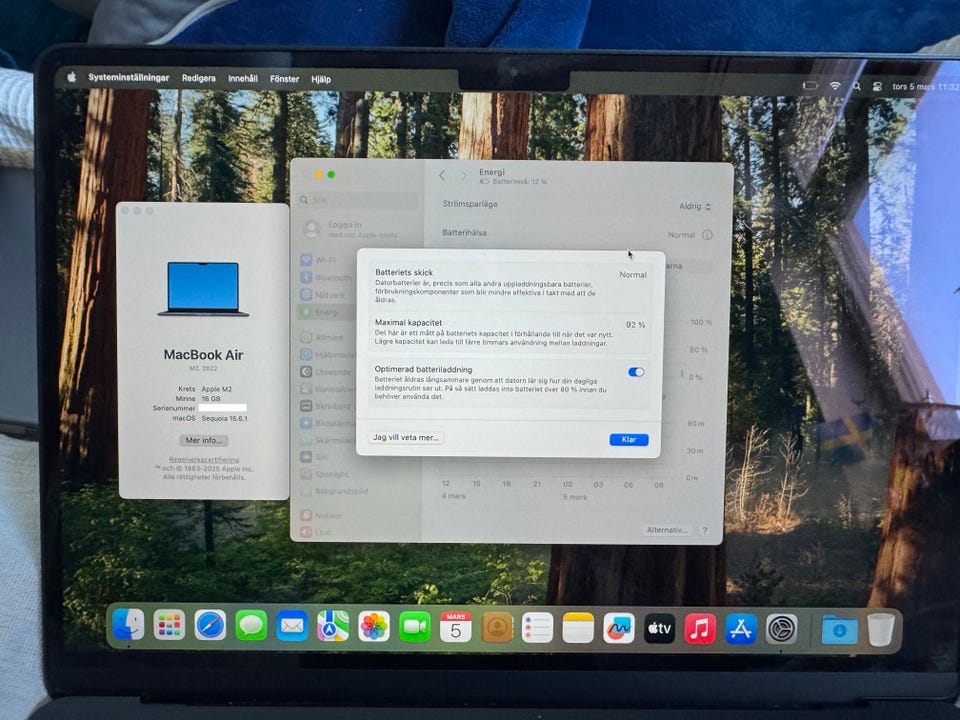Click the Alternativ... button in Energi pane
Screen dimensions: 960x720
(667, 530)
